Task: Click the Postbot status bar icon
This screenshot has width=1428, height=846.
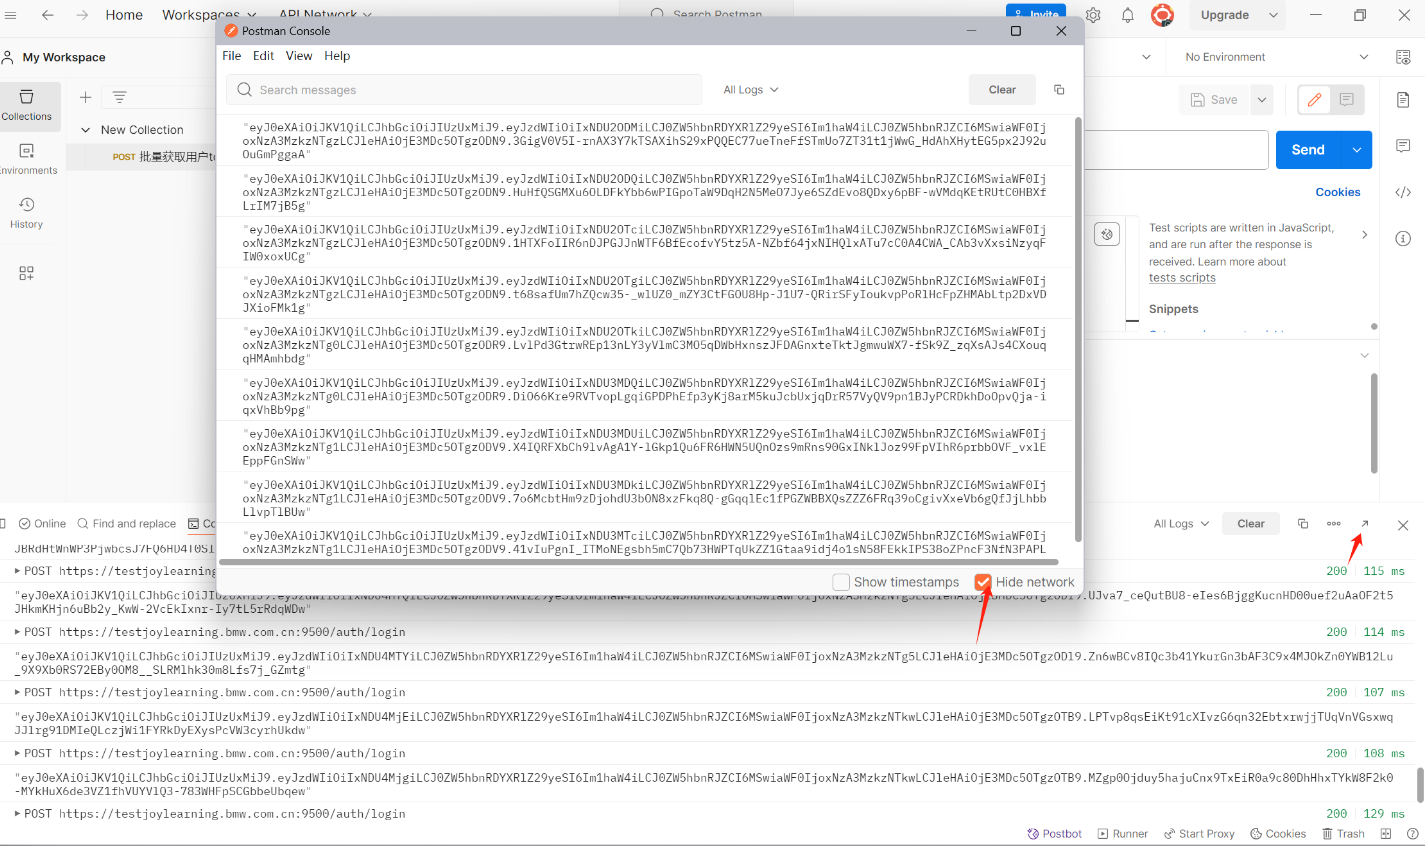Action: (x=1054, y=834)
